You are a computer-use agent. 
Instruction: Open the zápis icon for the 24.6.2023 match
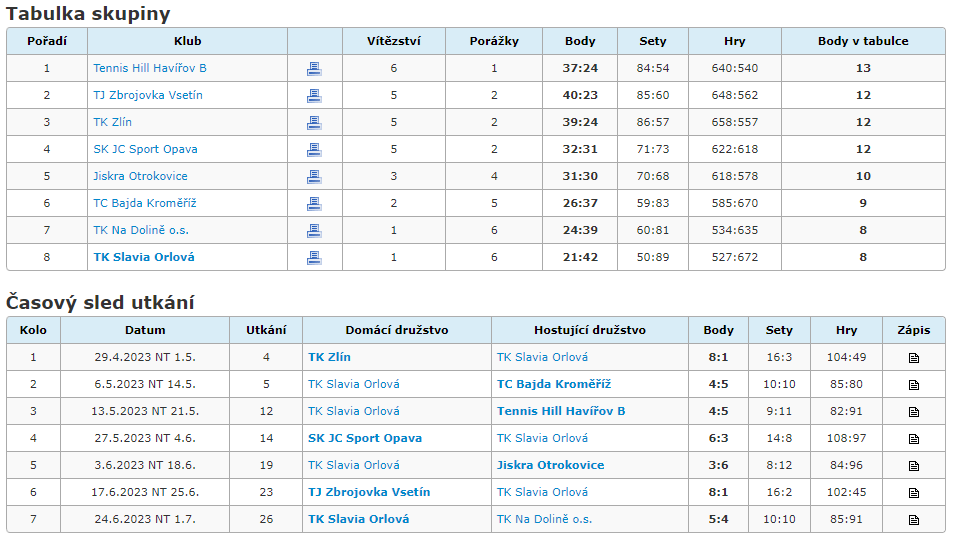(913, 520)
